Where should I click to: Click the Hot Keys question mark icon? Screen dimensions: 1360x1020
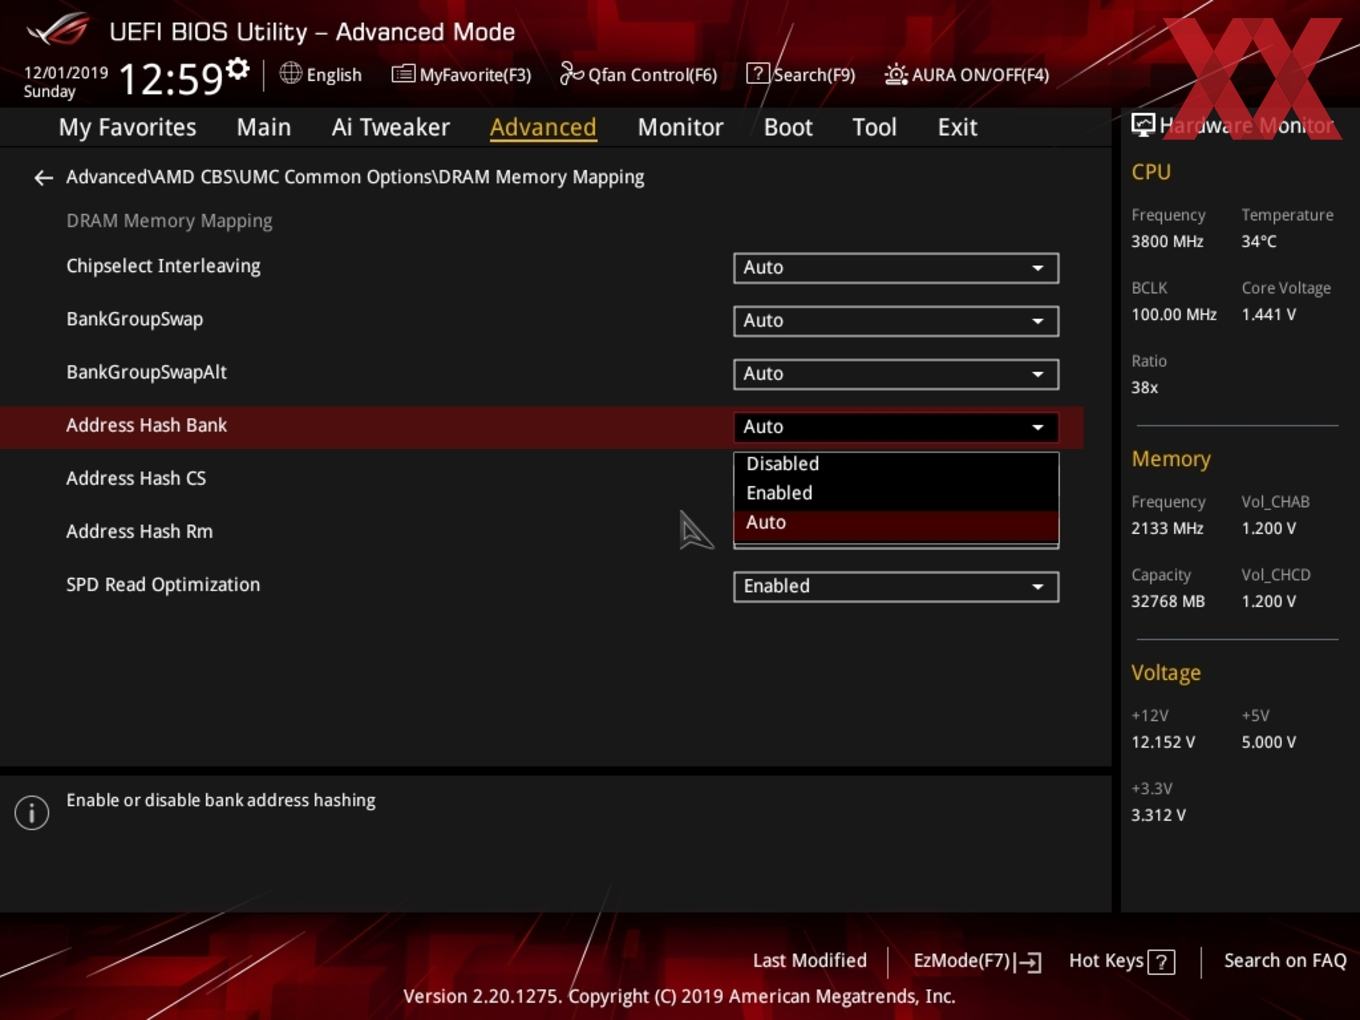[x=1161, y=962]
